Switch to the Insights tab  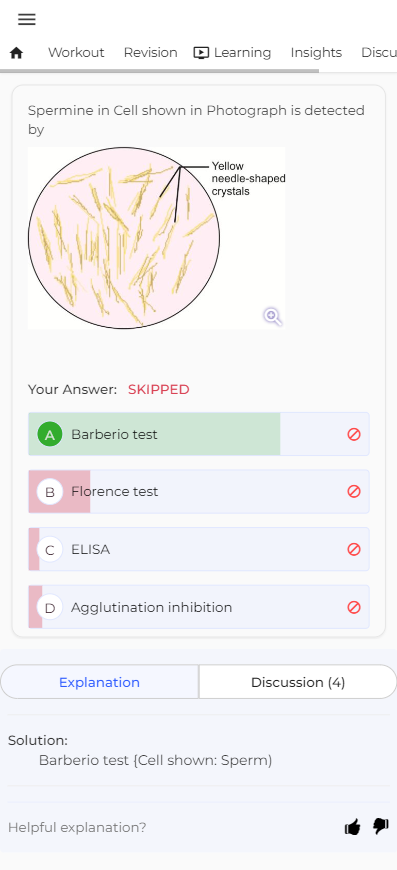(x=316, y=53)
